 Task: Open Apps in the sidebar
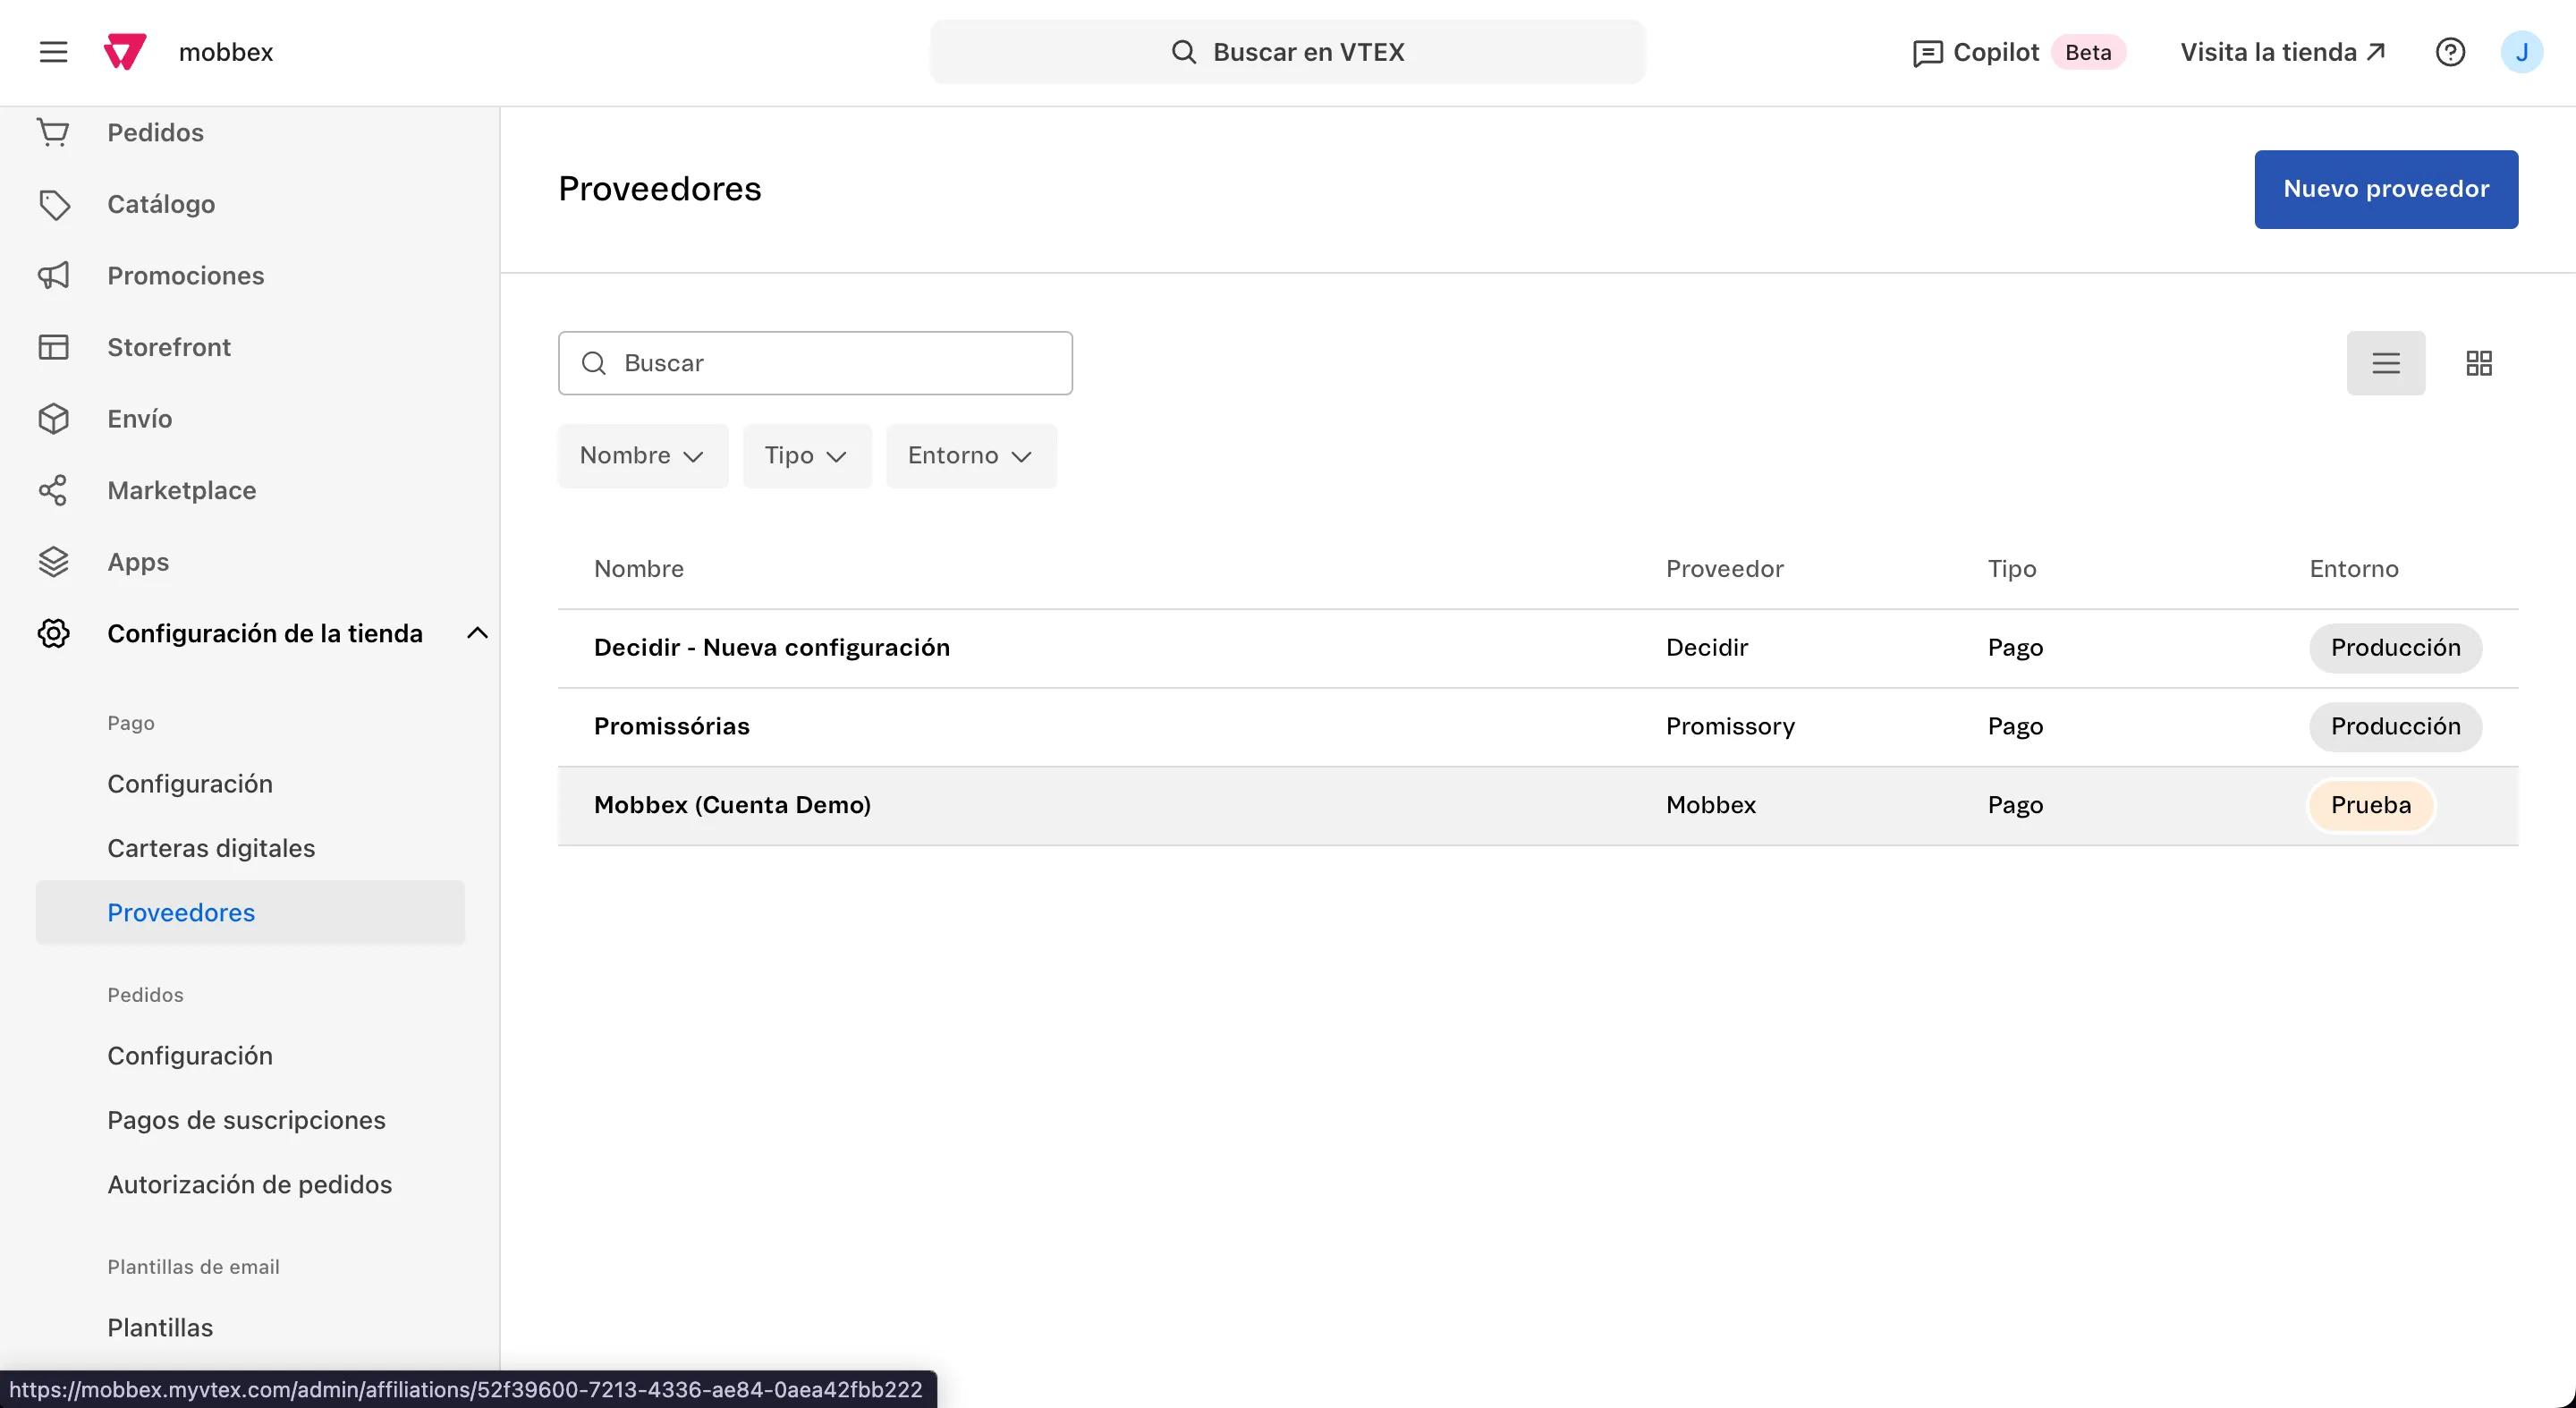pos(138,562)
